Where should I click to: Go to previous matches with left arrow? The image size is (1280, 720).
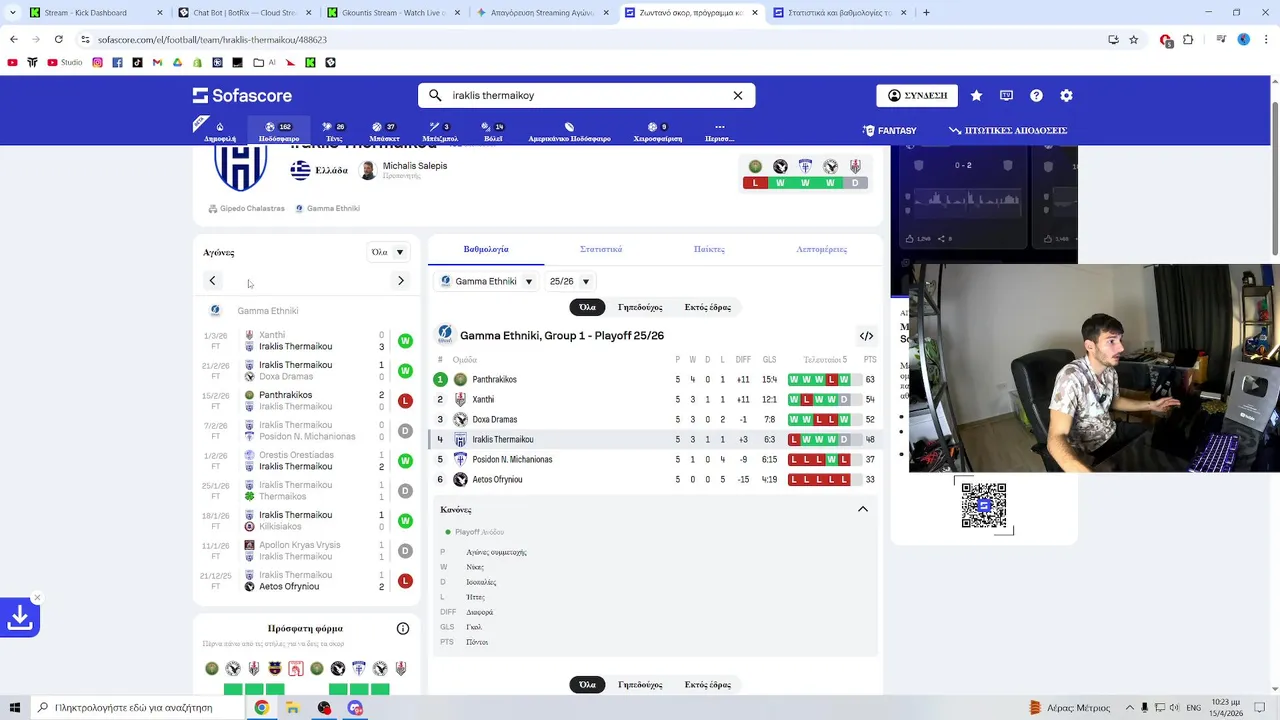coord(212,281)
